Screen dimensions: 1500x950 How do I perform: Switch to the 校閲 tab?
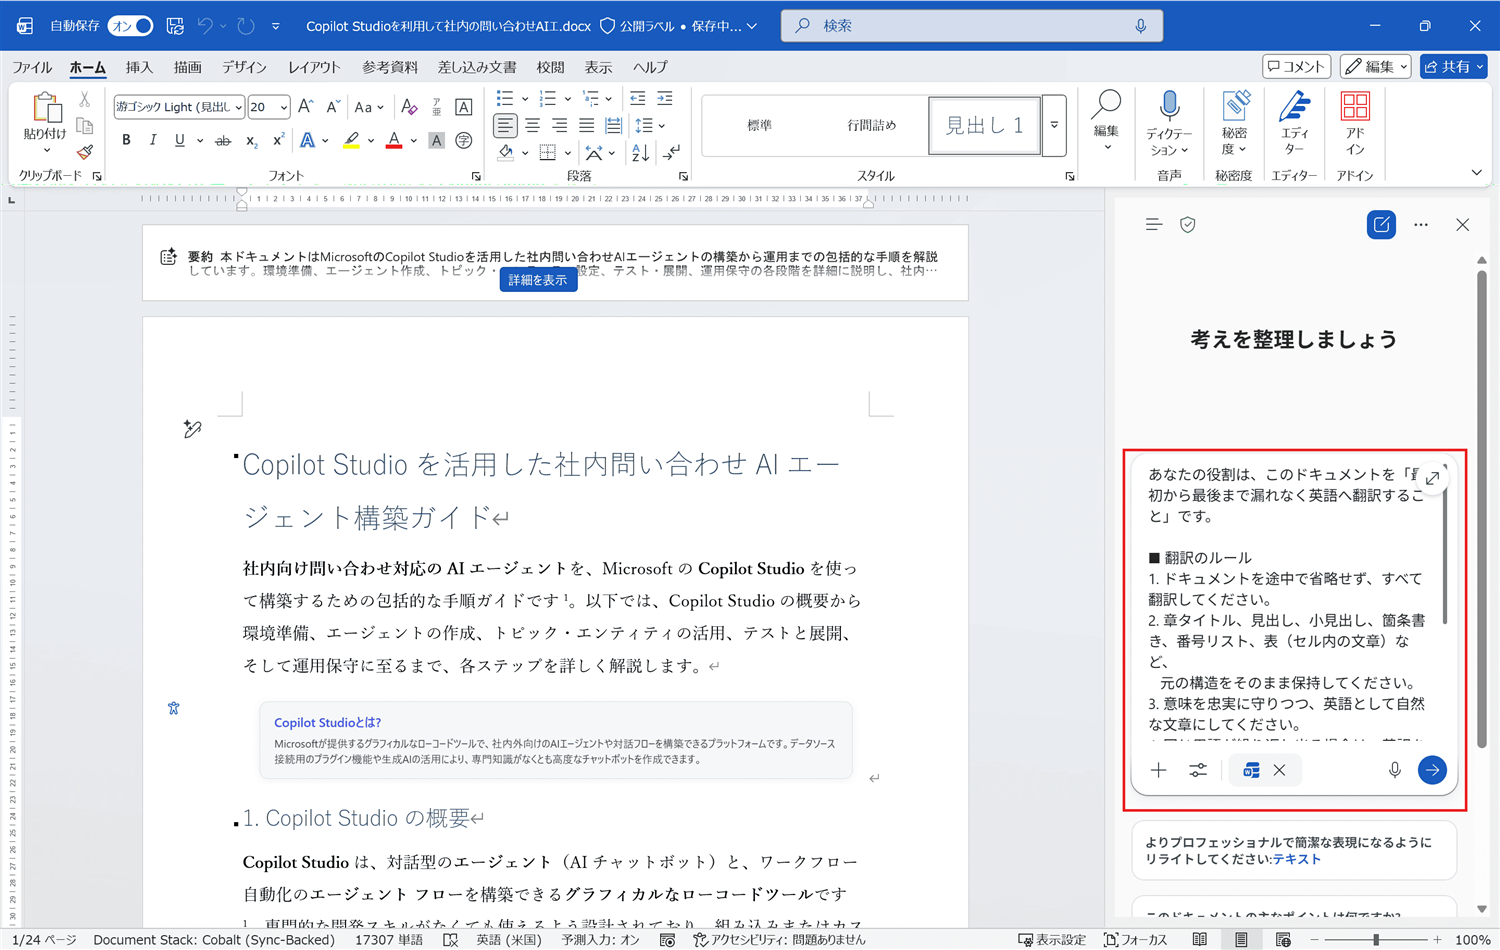click(x=550, y=67)
